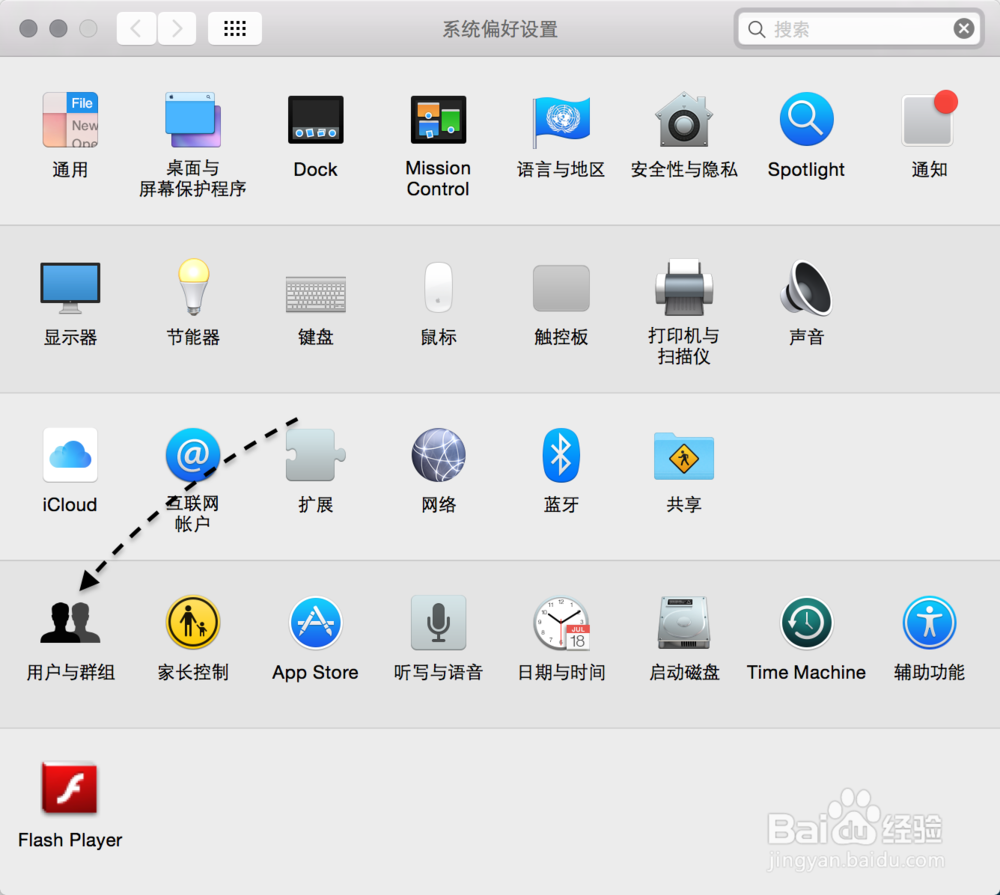
Task: Open the App Store settings
Action: point(315,622)
